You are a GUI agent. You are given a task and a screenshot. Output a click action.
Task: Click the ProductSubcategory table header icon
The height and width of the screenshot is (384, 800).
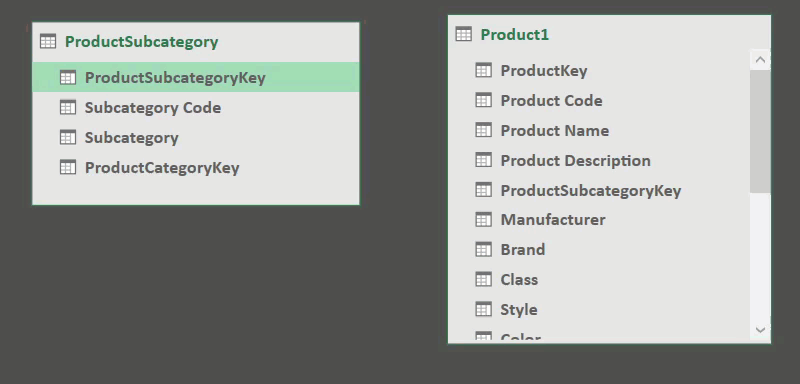[x=48, y=41]
